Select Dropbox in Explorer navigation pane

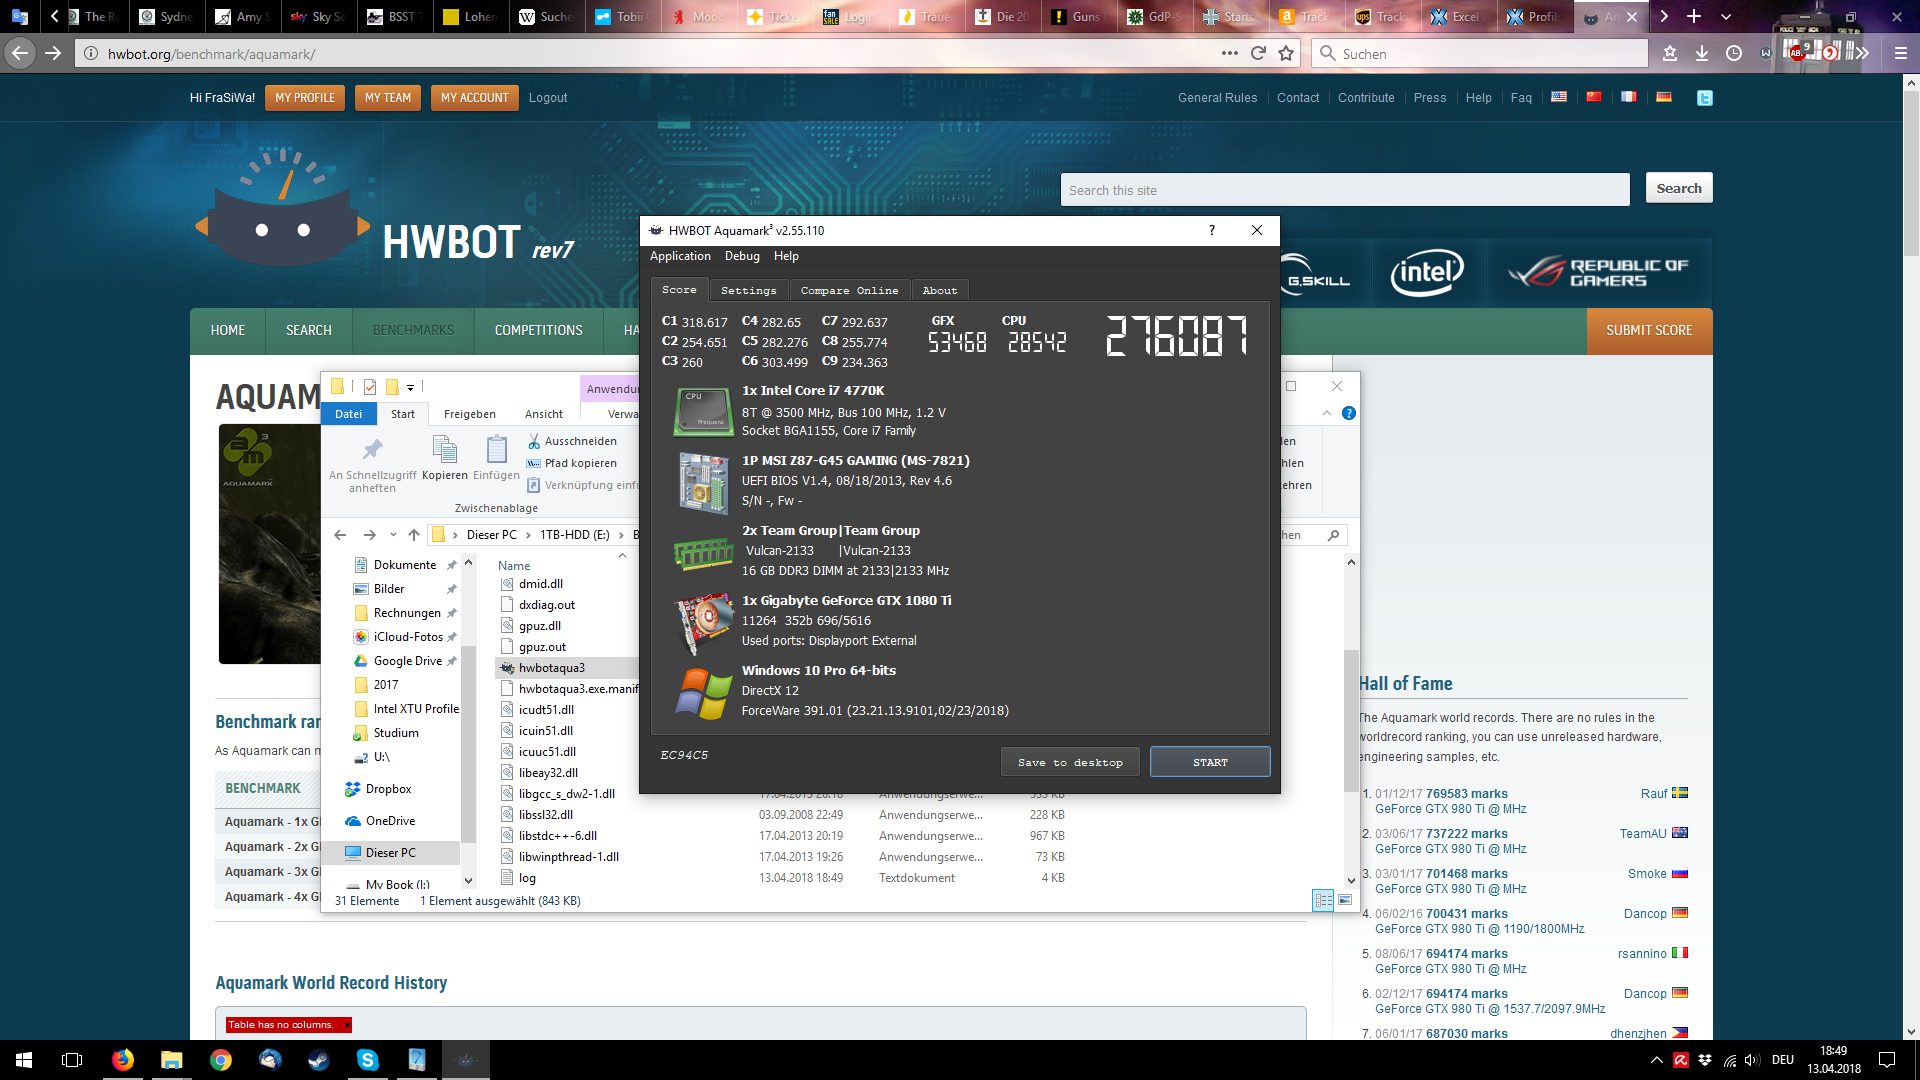tap(388, 789)
